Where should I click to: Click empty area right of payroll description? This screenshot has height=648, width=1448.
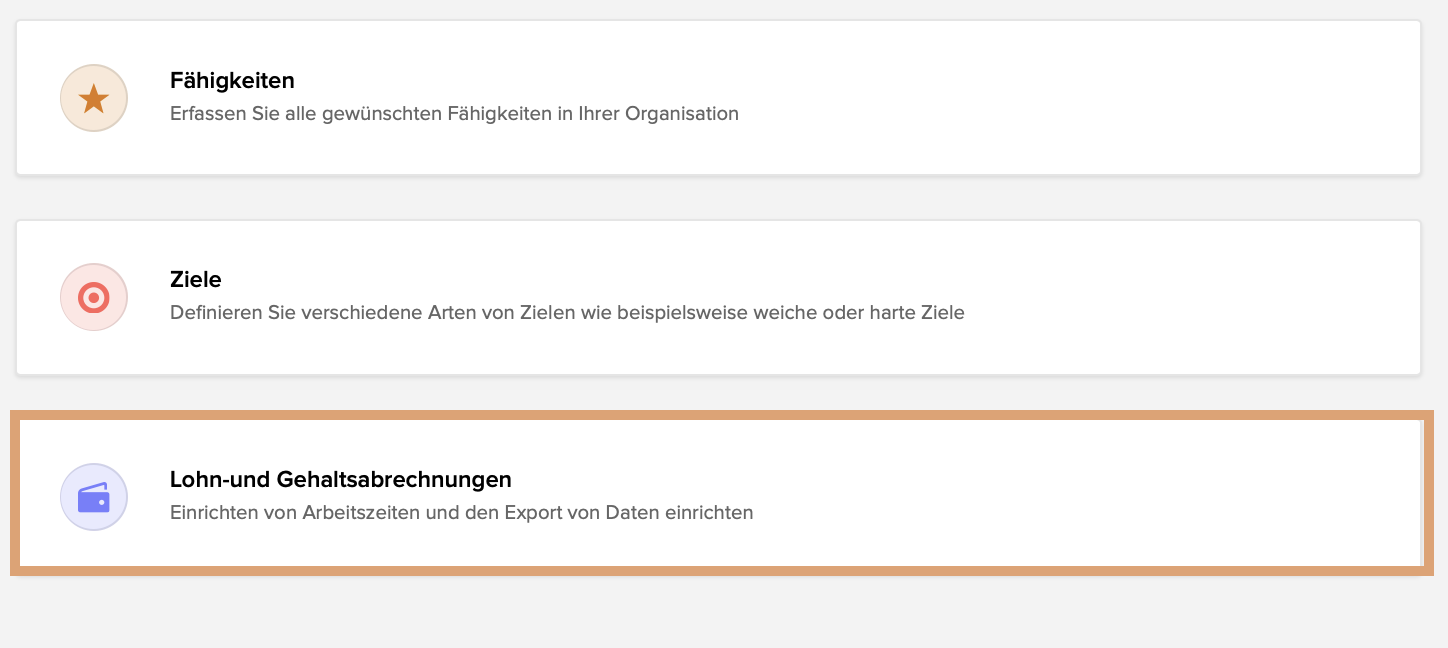pos(1080,512)
